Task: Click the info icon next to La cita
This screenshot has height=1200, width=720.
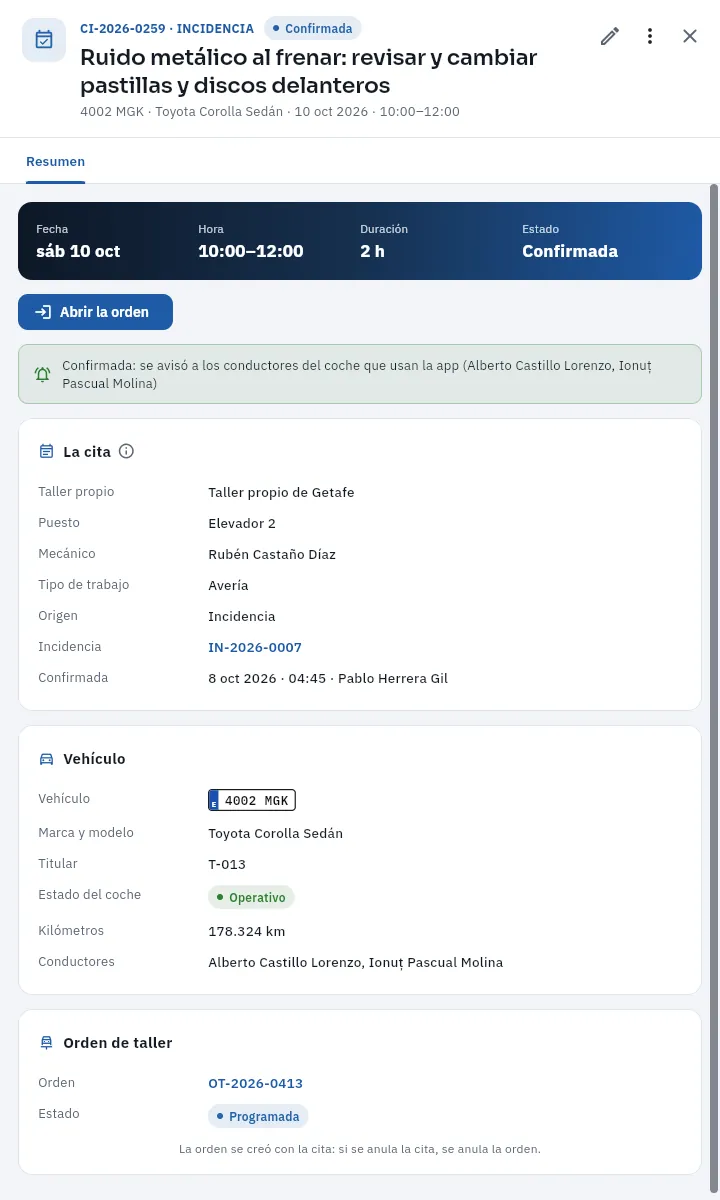Action: coord(126,451)
